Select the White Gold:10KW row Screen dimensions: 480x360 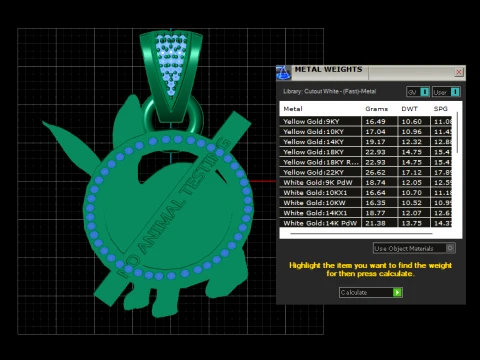coord(366,203)
